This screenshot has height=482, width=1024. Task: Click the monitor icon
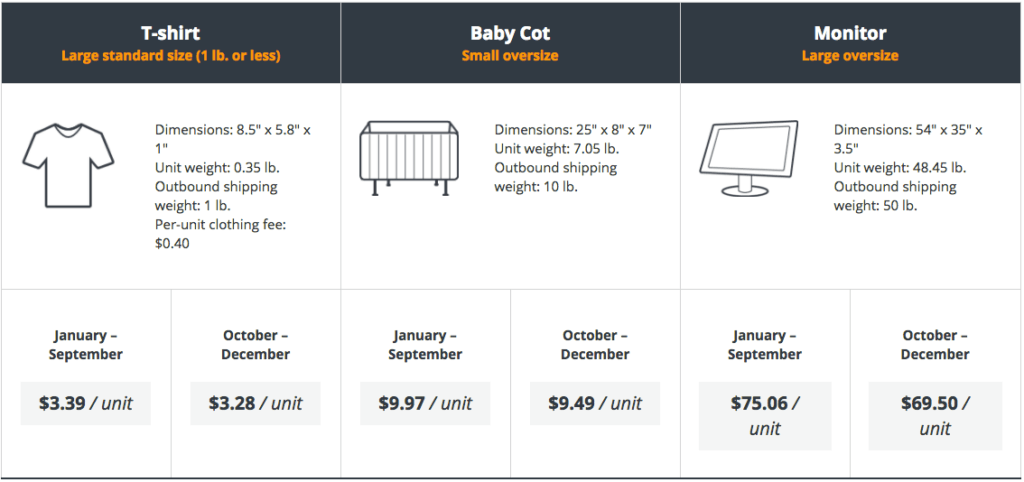pyautogui.click(x=748, y=158)
